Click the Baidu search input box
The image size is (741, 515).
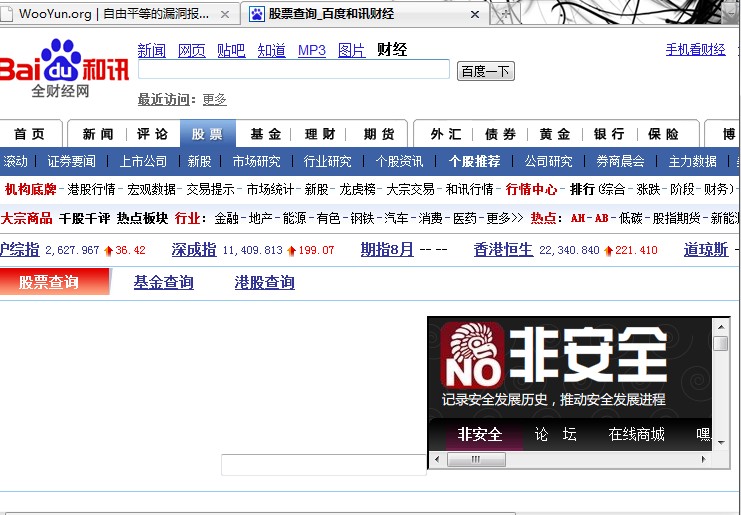pyautogui.click(x=293, y=69)
